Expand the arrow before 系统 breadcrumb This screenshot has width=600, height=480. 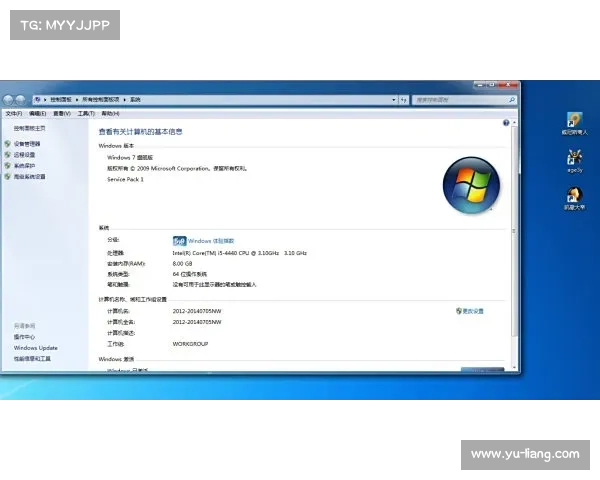(x=125, y=100)
